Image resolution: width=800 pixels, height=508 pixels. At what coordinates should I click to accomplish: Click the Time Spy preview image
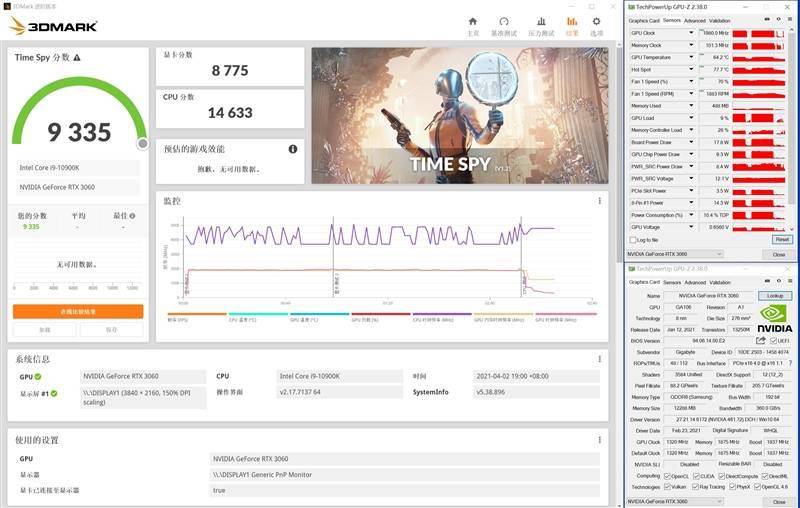point(460,116)
